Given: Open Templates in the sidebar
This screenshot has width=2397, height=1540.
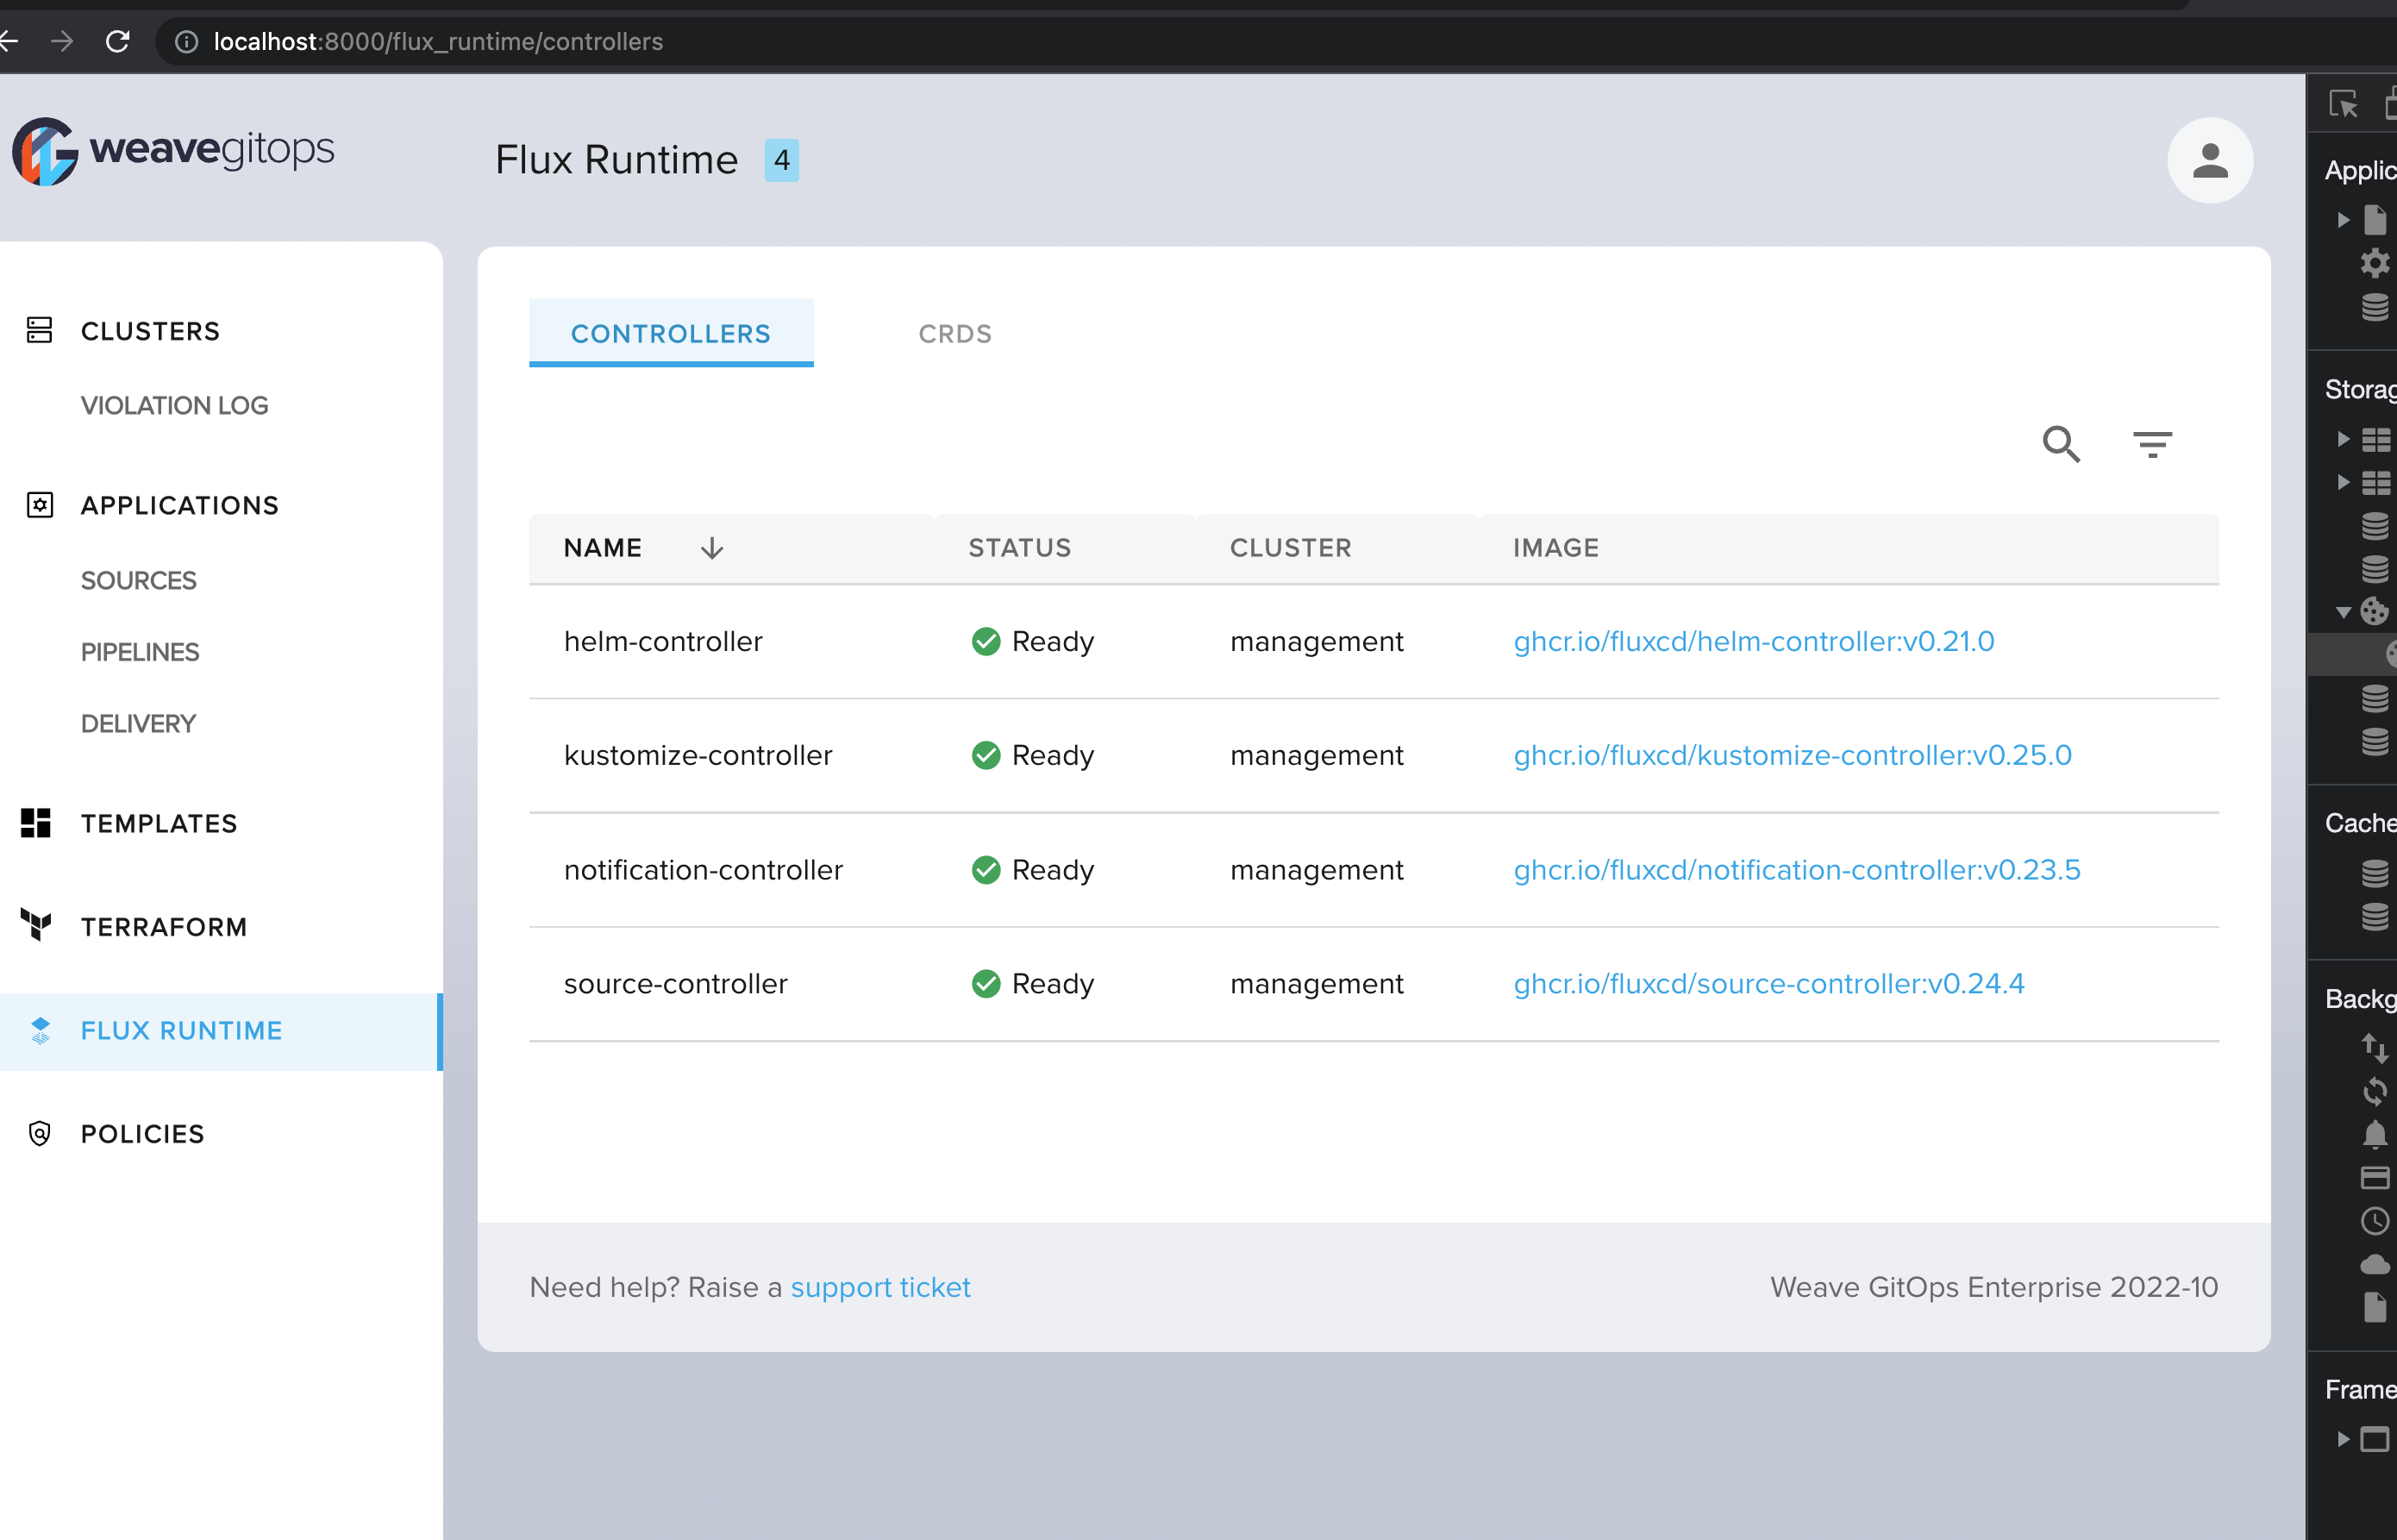Looking at the screenshot, I should coord(159,823).
